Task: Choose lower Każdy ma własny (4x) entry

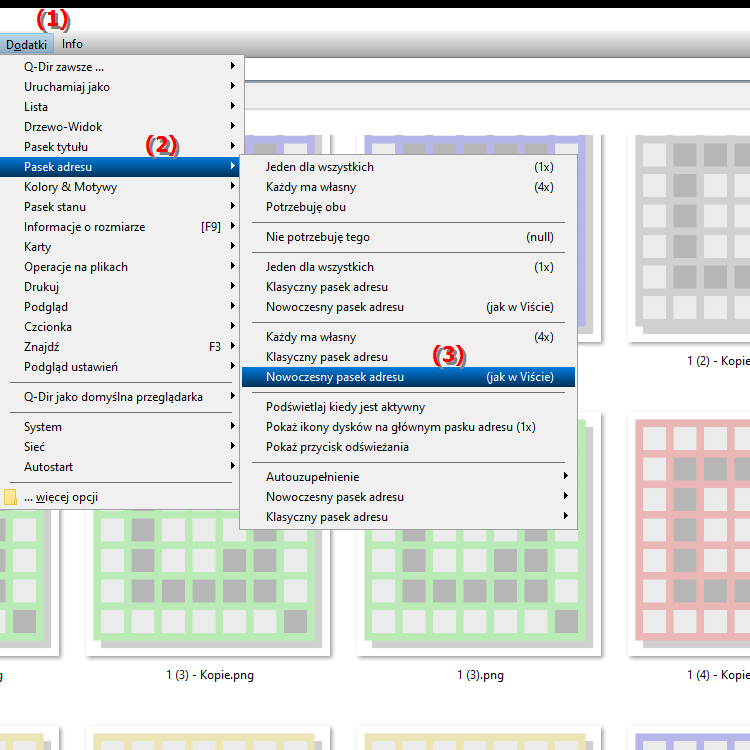Action: pos(408,337)
